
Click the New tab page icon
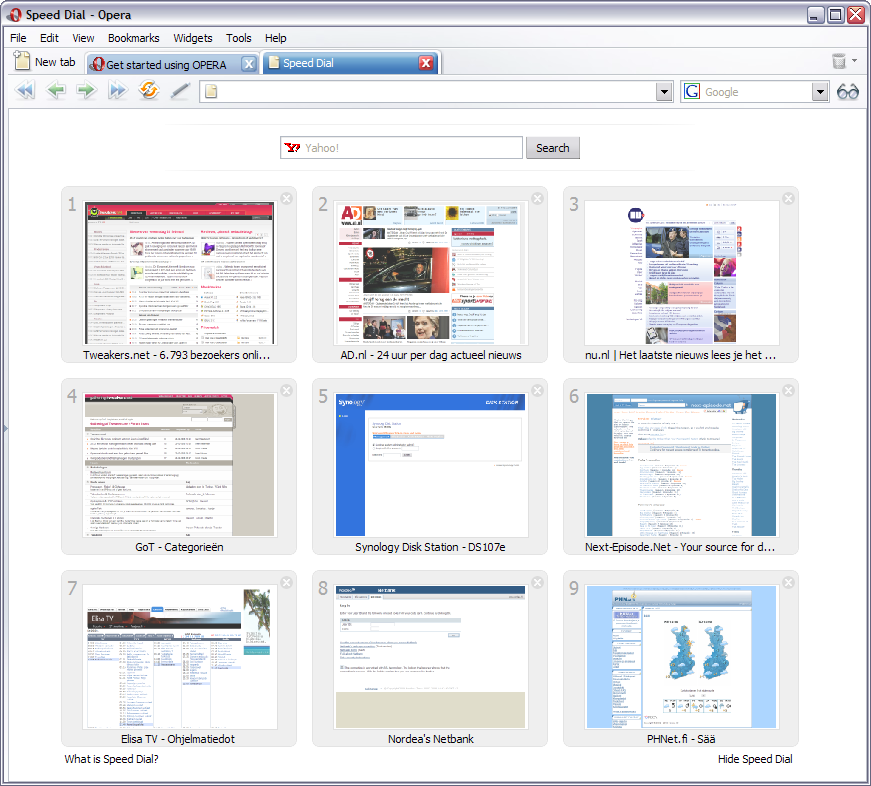tap(22, 61)
